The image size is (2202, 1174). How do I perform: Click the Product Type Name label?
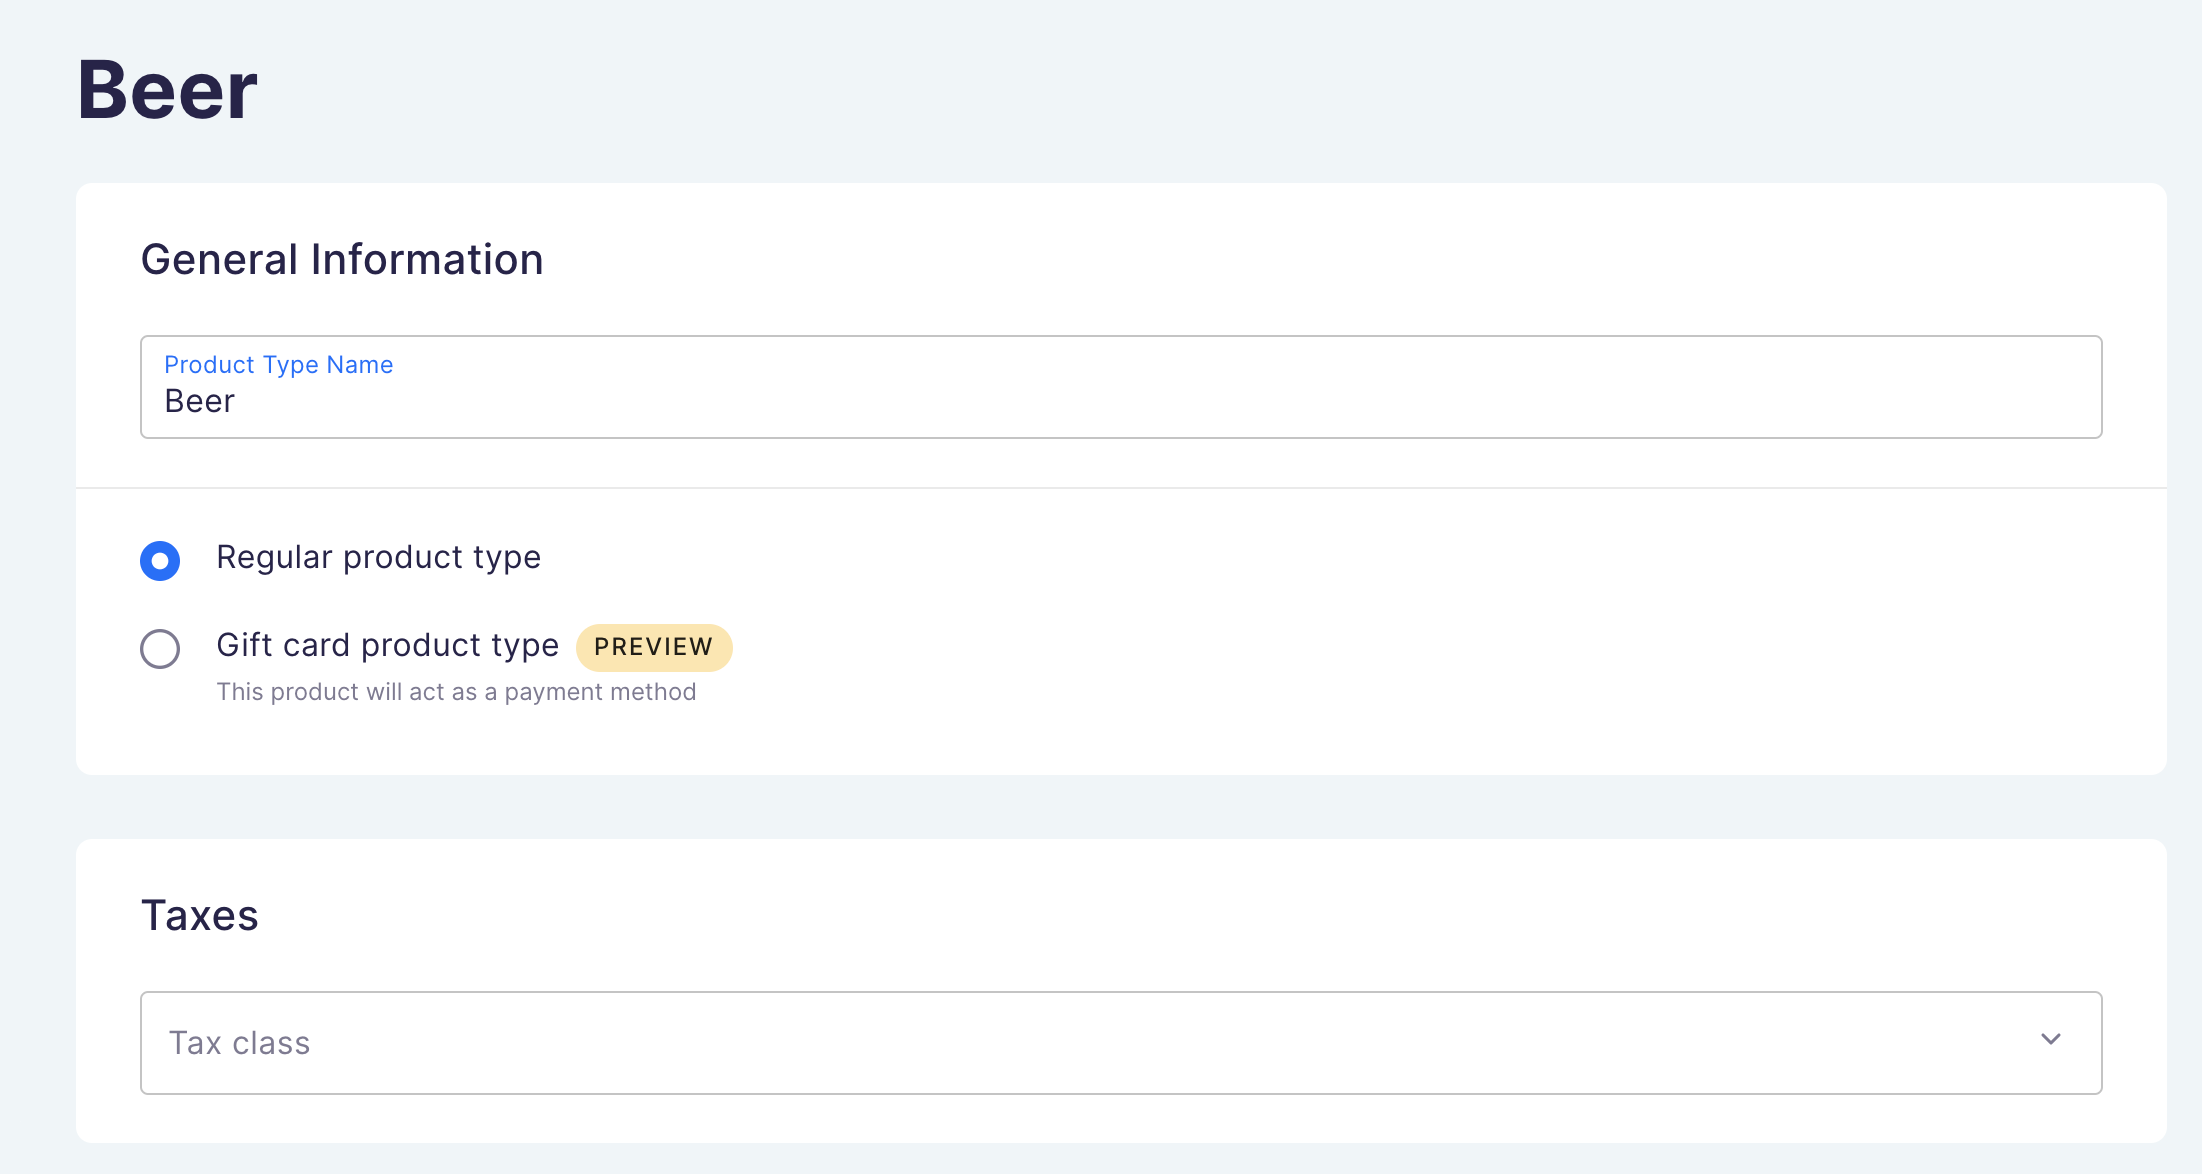[278, 364]
